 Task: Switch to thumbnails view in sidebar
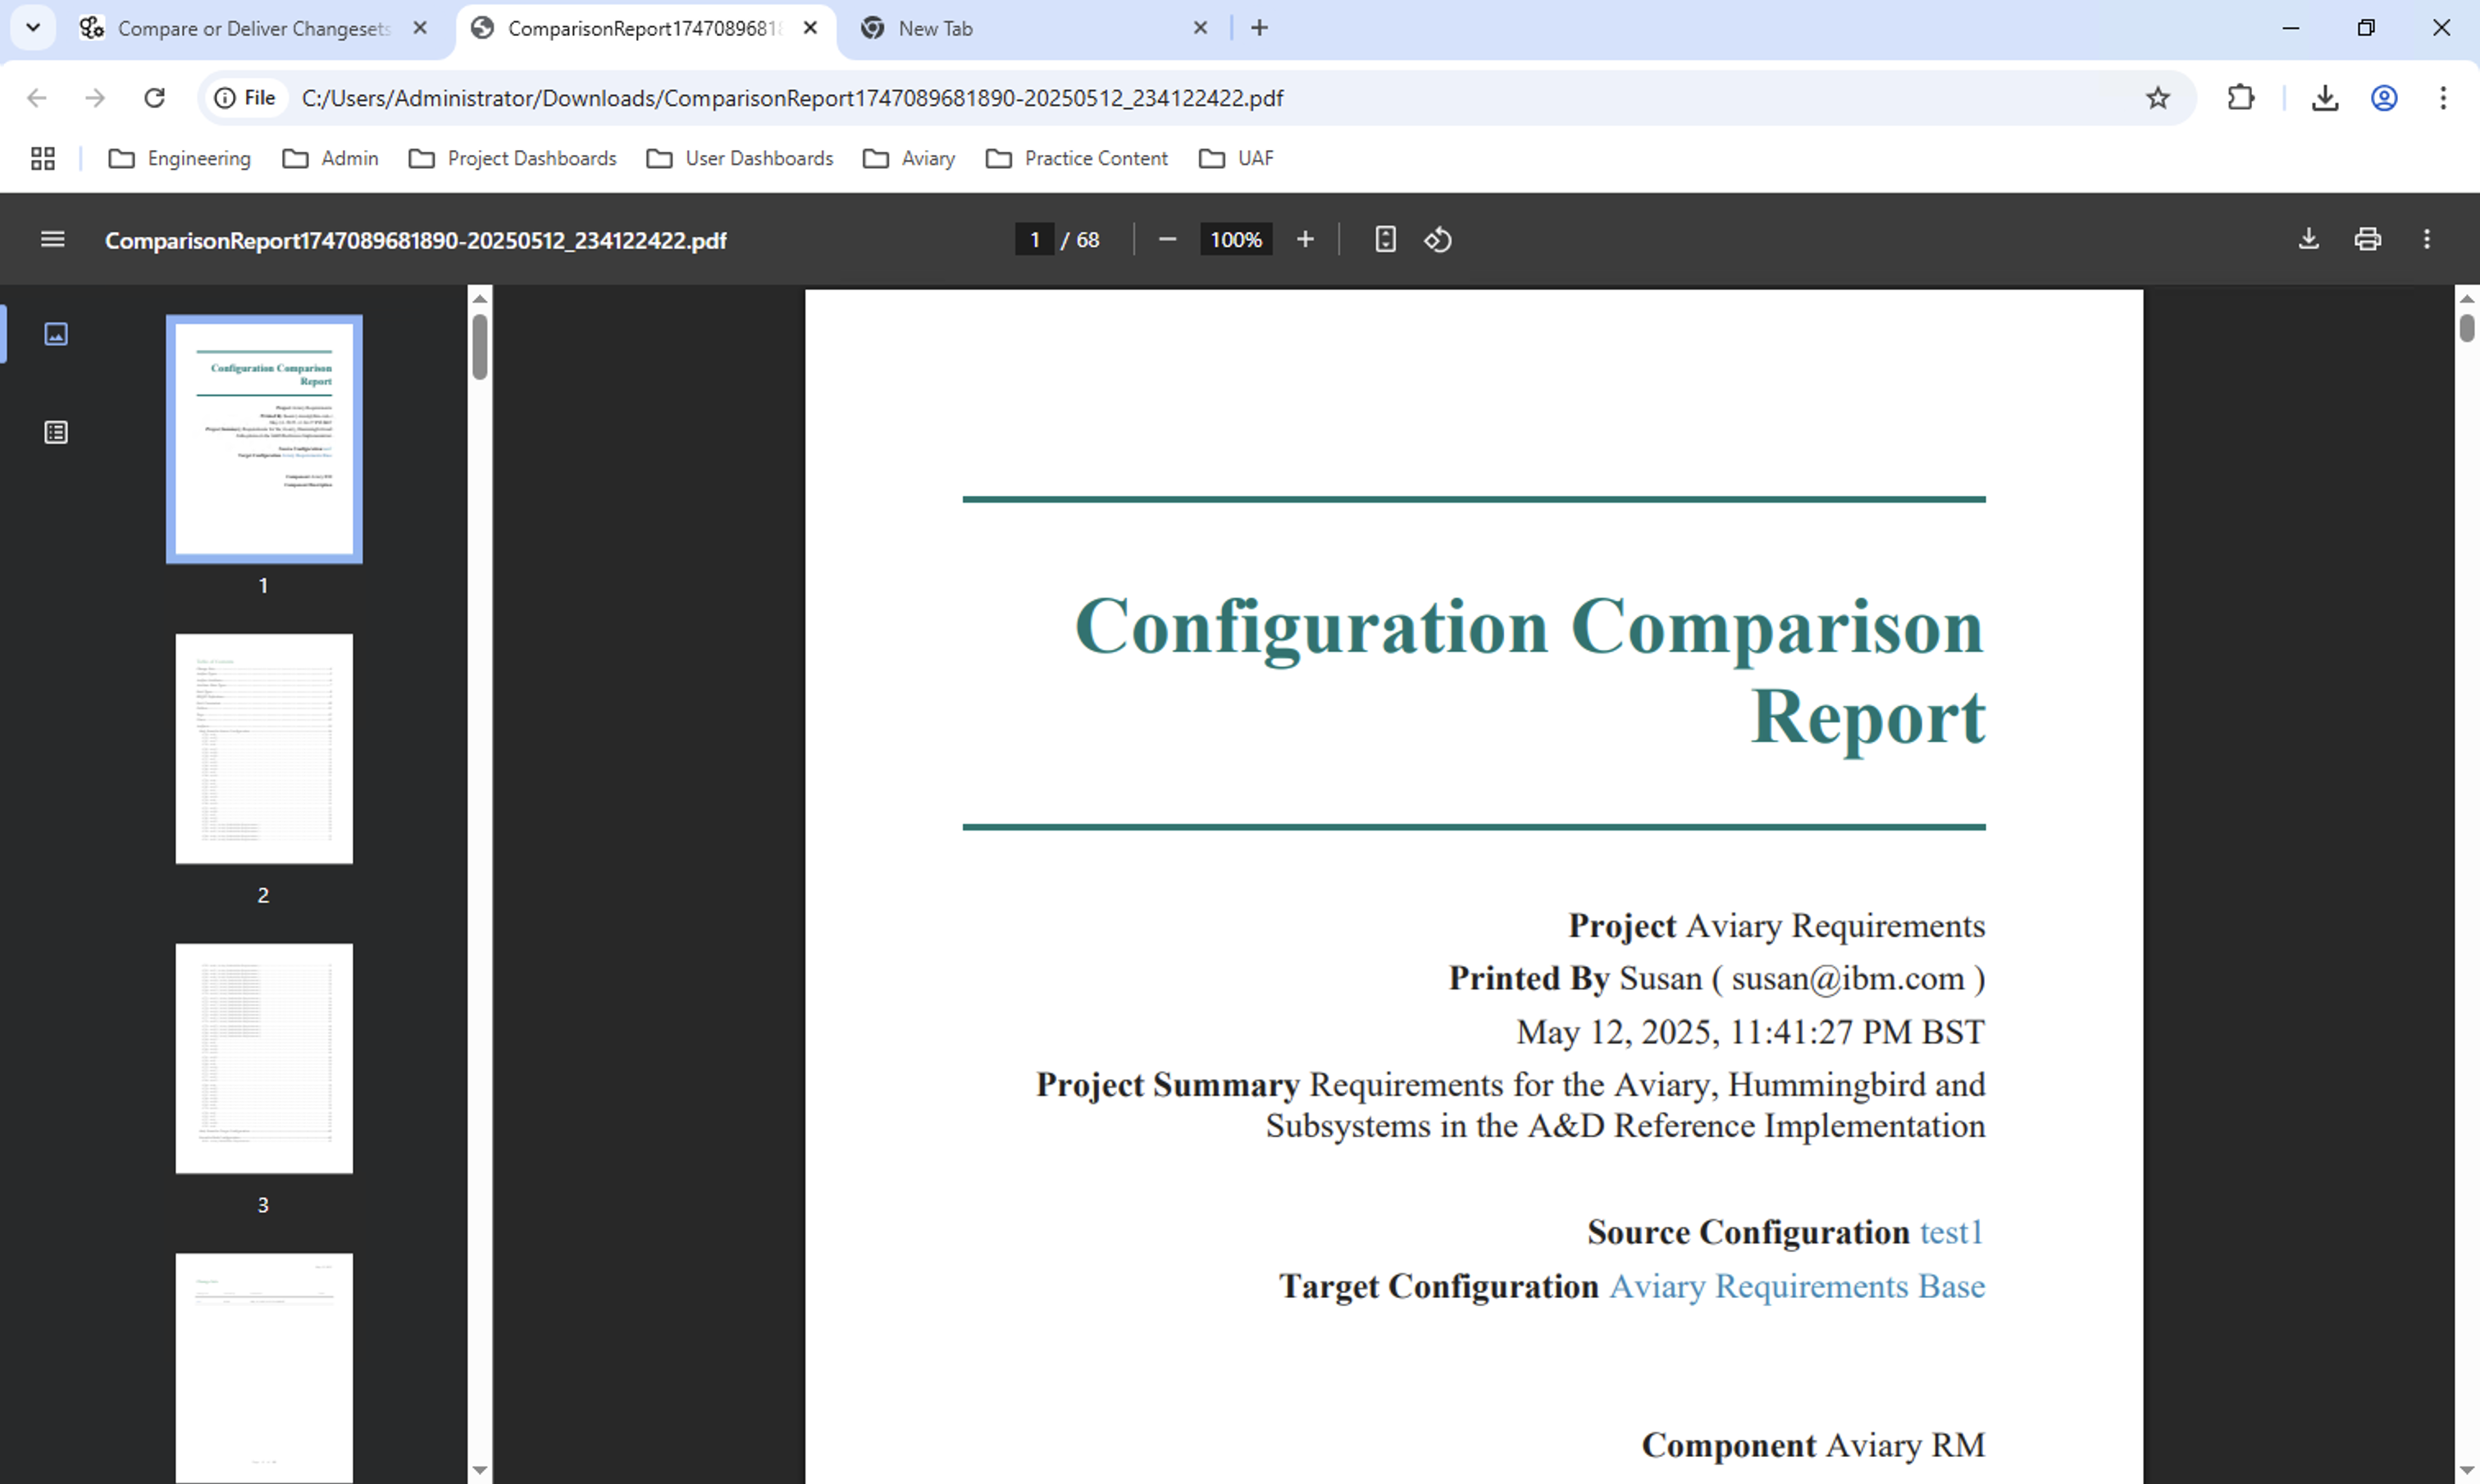click(56, 334)
